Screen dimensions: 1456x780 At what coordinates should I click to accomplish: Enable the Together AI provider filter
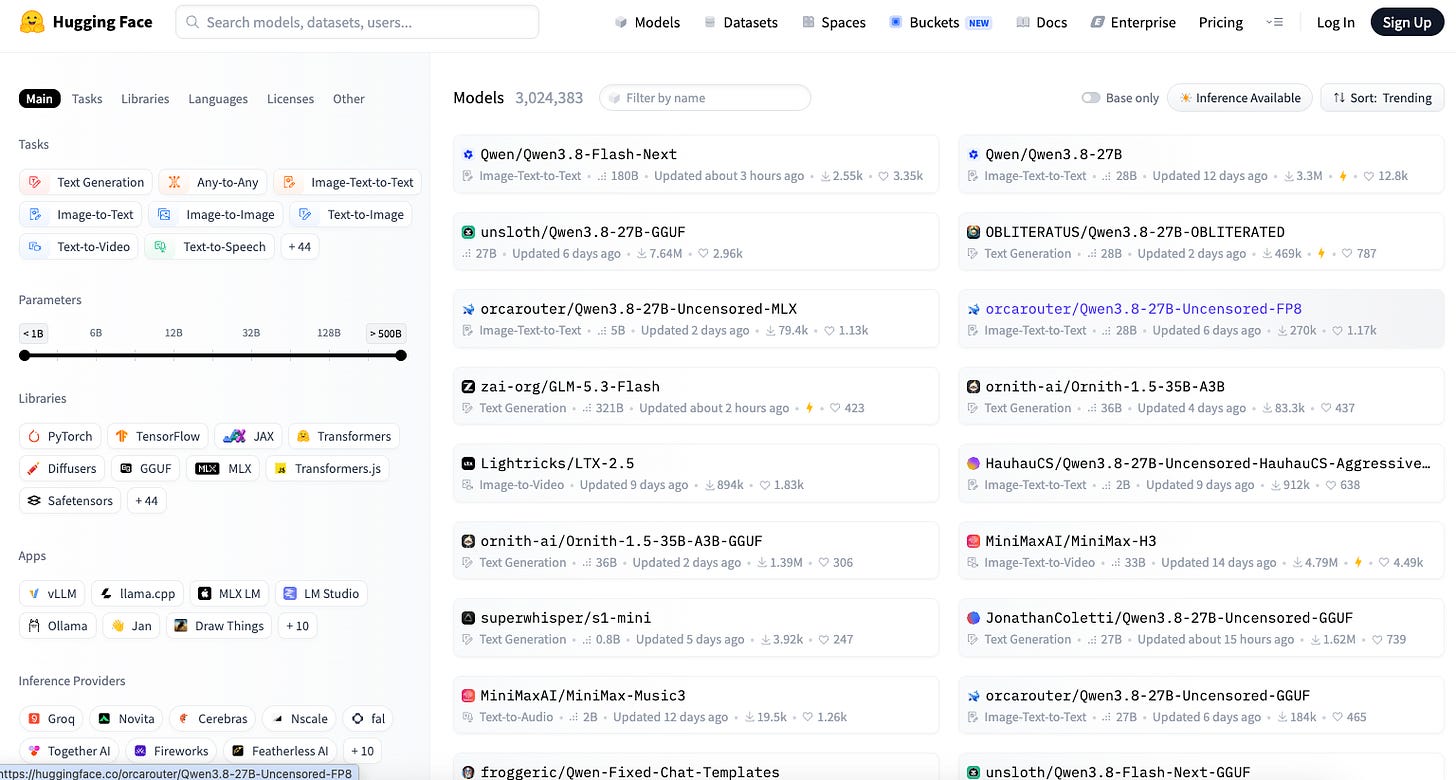point(69,750)
